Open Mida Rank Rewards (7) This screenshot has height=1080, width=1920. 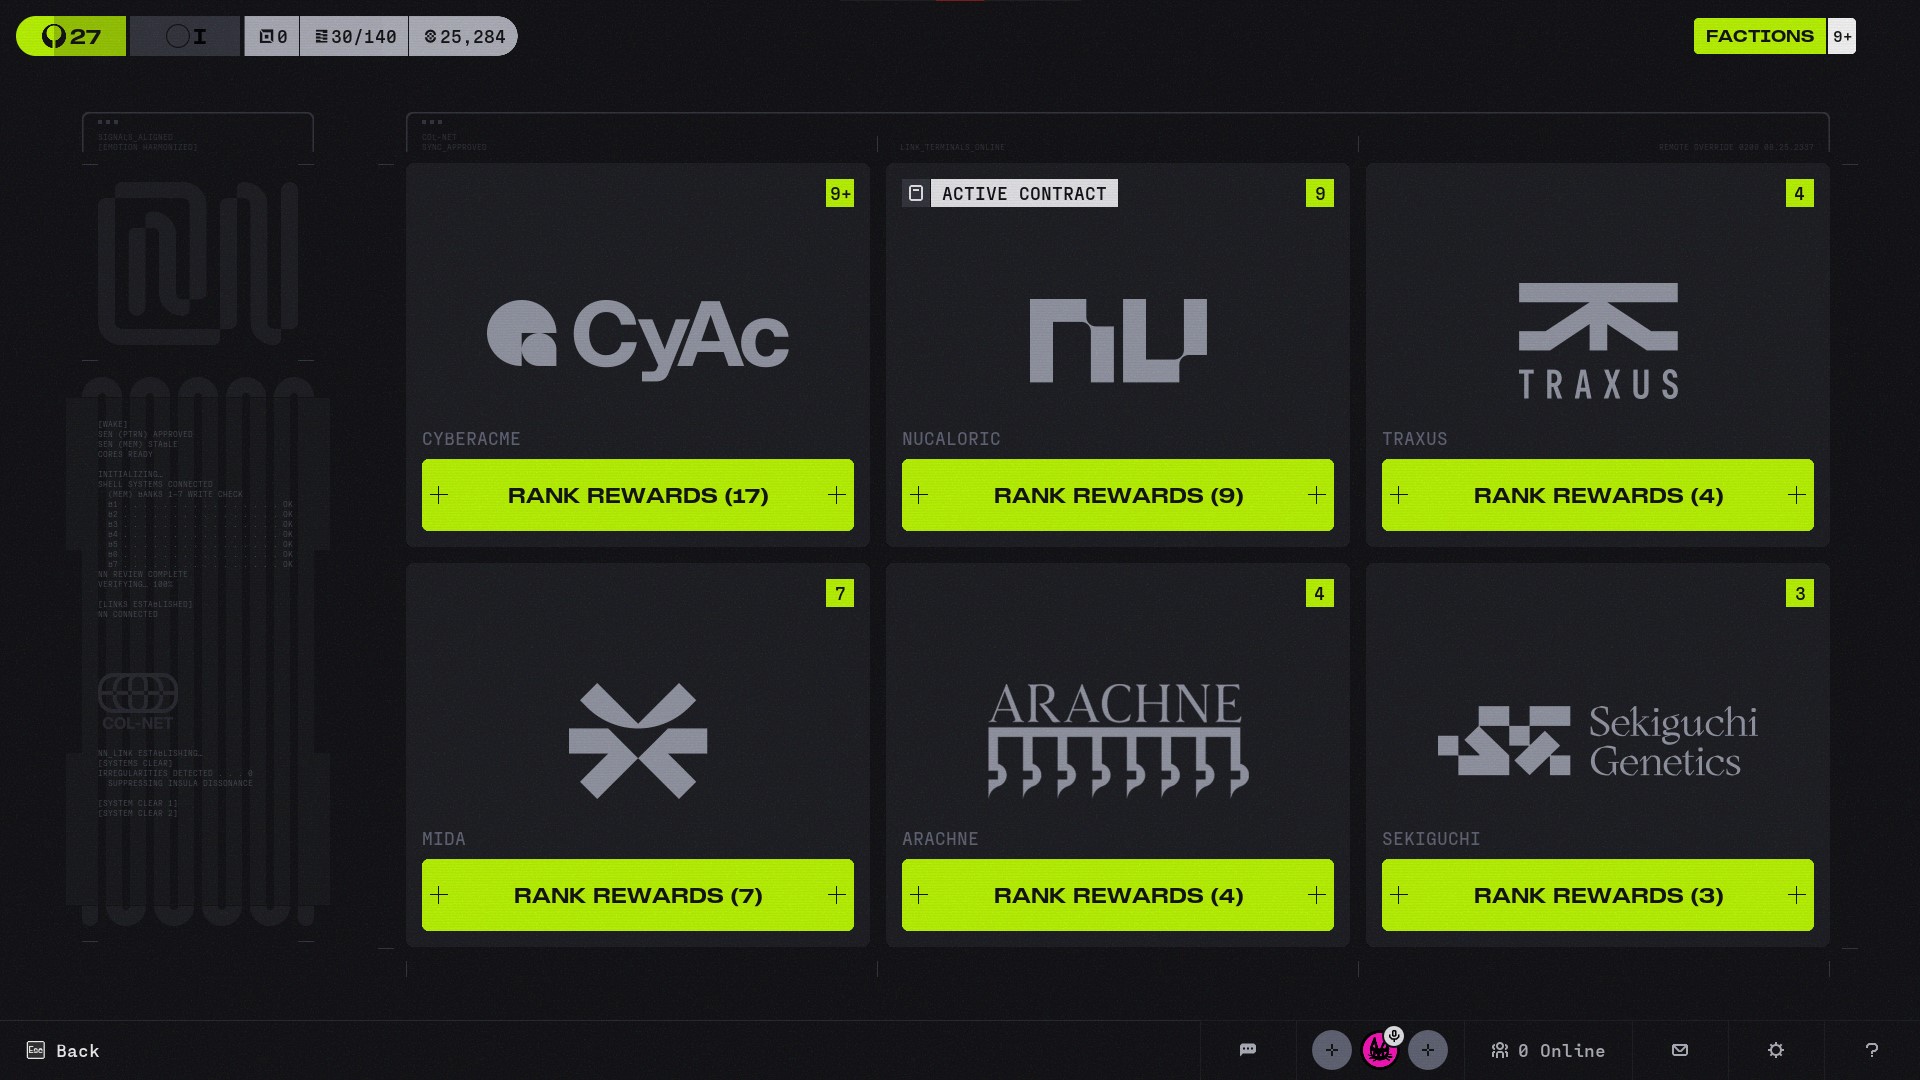coord(638,895)
